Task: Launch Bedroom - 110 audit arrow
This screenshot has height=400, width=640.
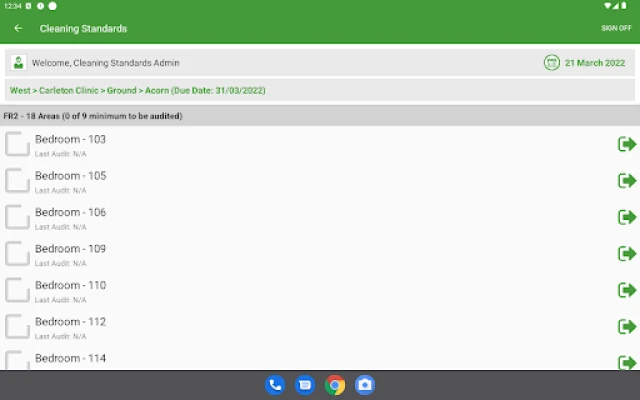Action: coord(627,290)
